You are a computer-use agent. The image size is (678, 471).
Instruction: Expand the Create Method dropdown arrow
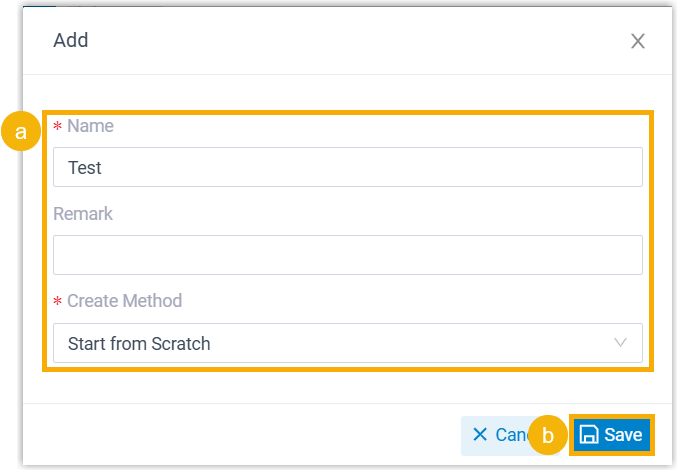tap(621, 343)
